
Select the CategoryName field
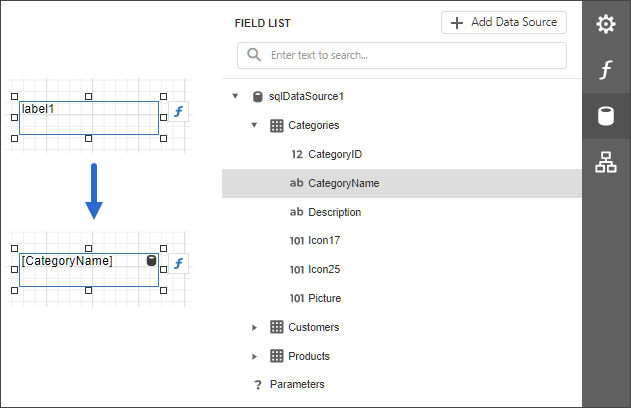tap(343, 184)
